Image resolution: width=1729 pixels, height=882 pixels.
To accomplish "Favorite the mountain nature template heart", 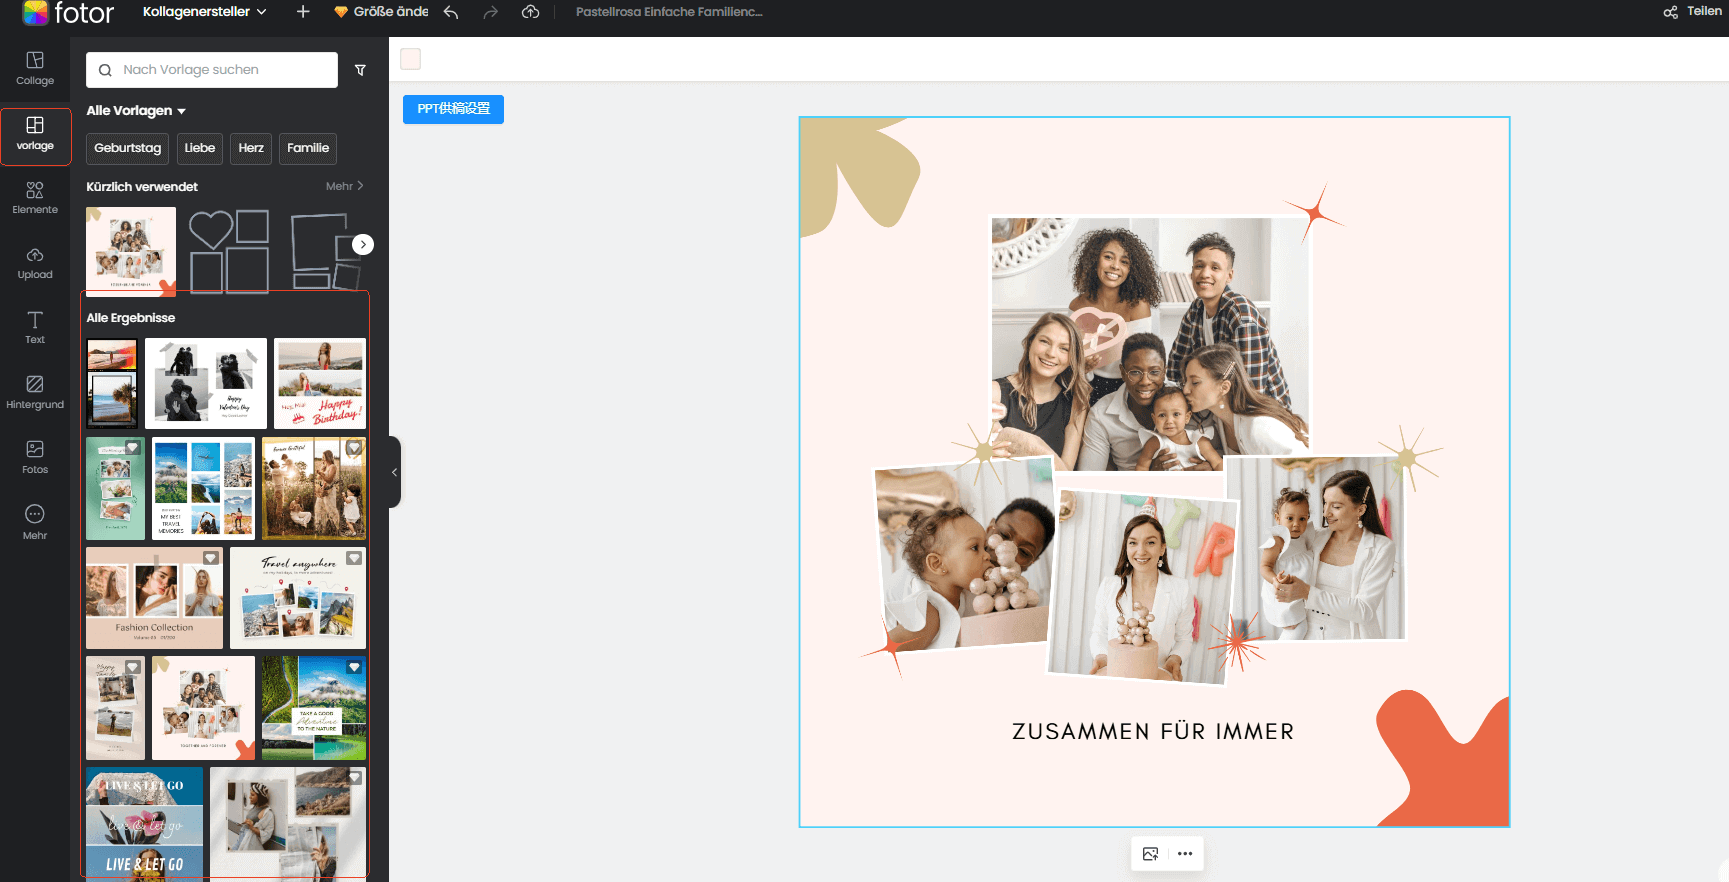I will pos(354,667).
